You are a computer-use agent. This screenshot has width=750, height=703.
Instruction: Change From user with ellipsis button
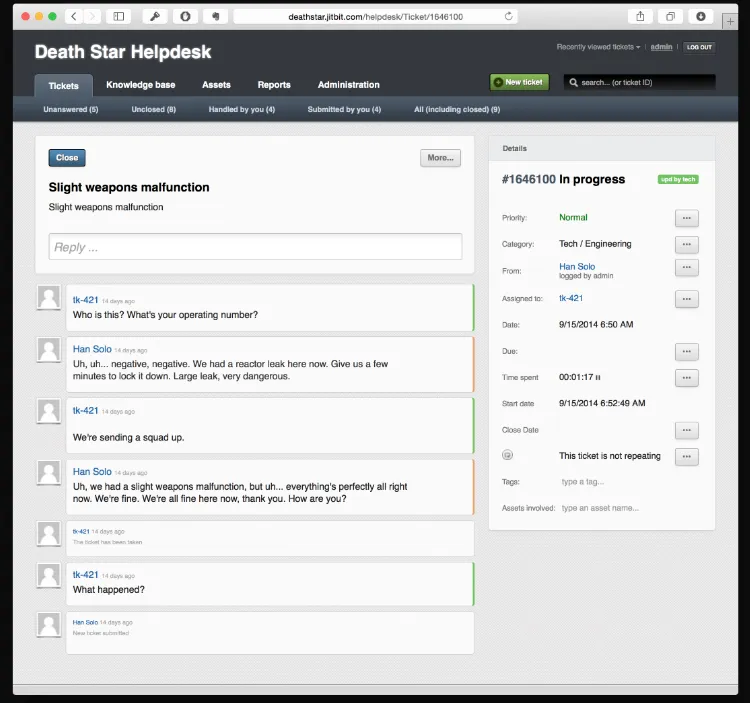687,267
